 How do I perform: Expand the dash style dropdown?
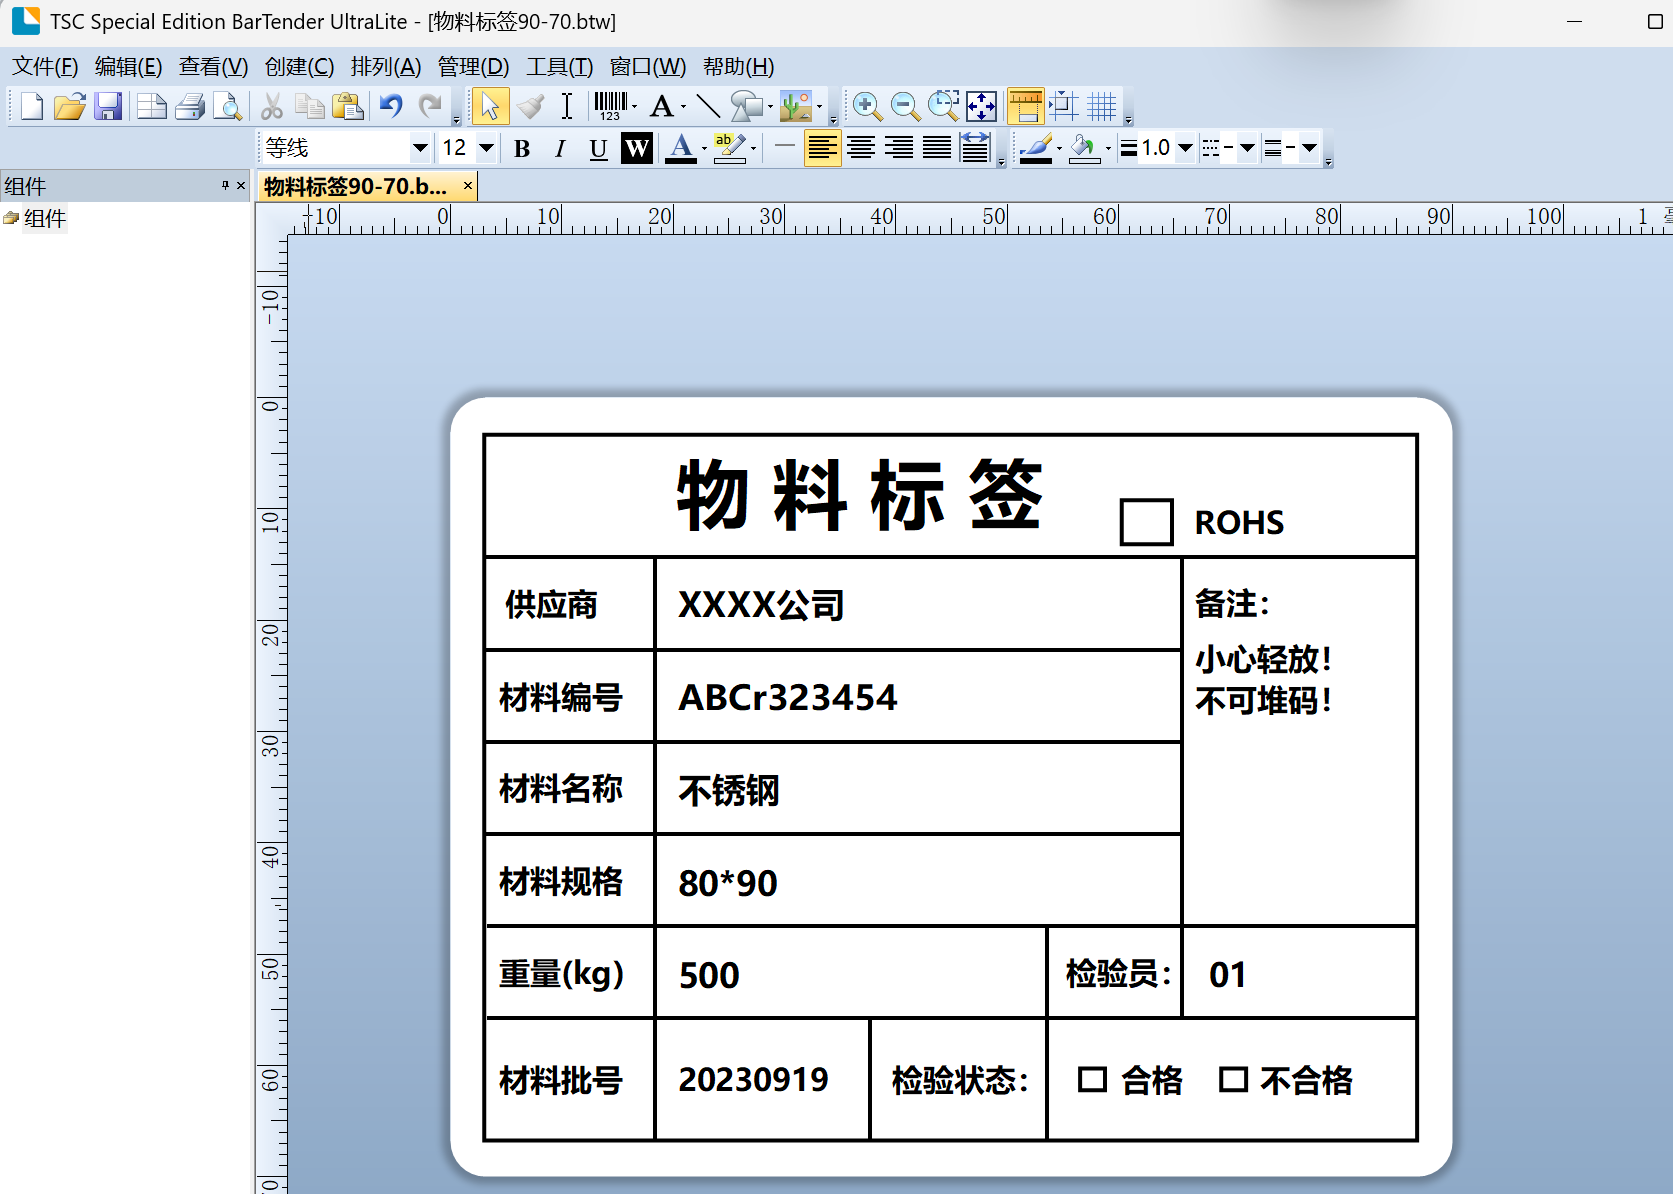[x=1247, y=148]
